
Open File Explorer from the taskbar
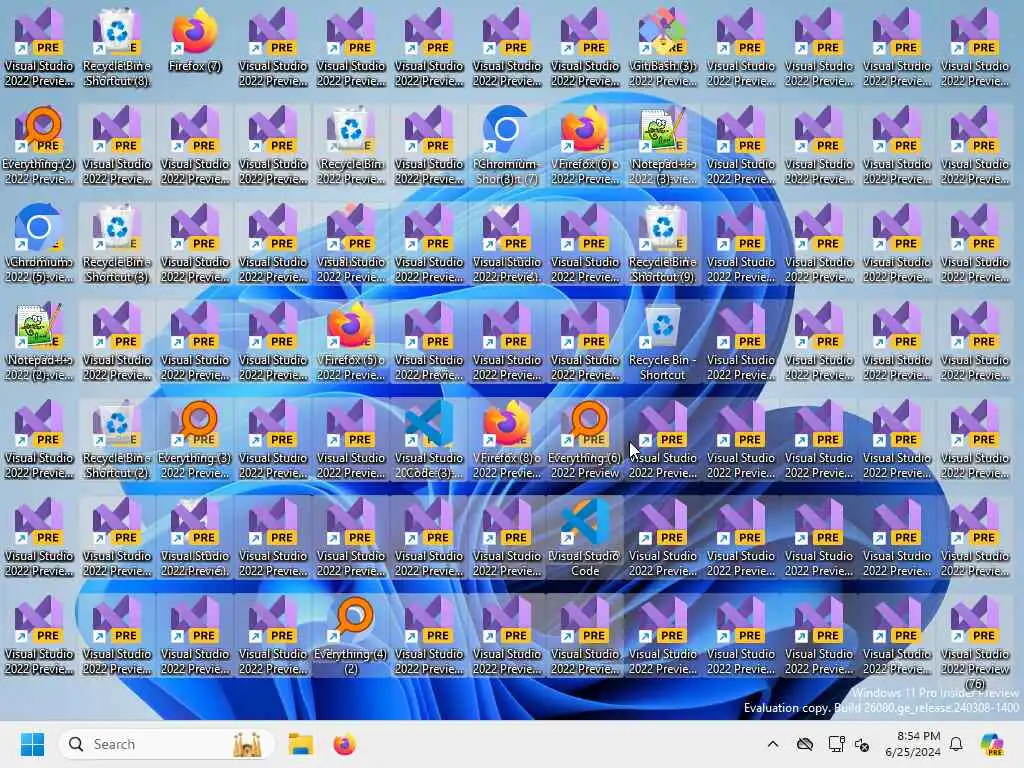click(301, 744)
